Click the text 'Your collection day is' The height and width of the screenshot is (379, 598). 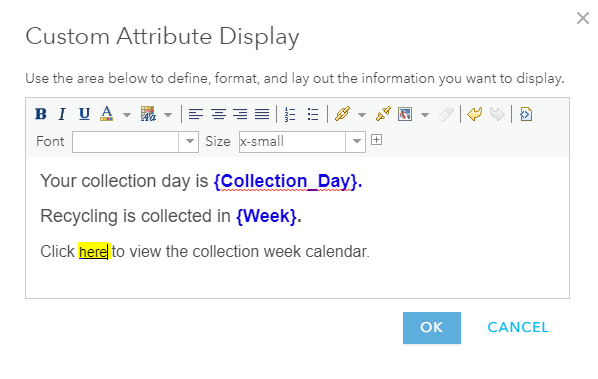(124, 181)
